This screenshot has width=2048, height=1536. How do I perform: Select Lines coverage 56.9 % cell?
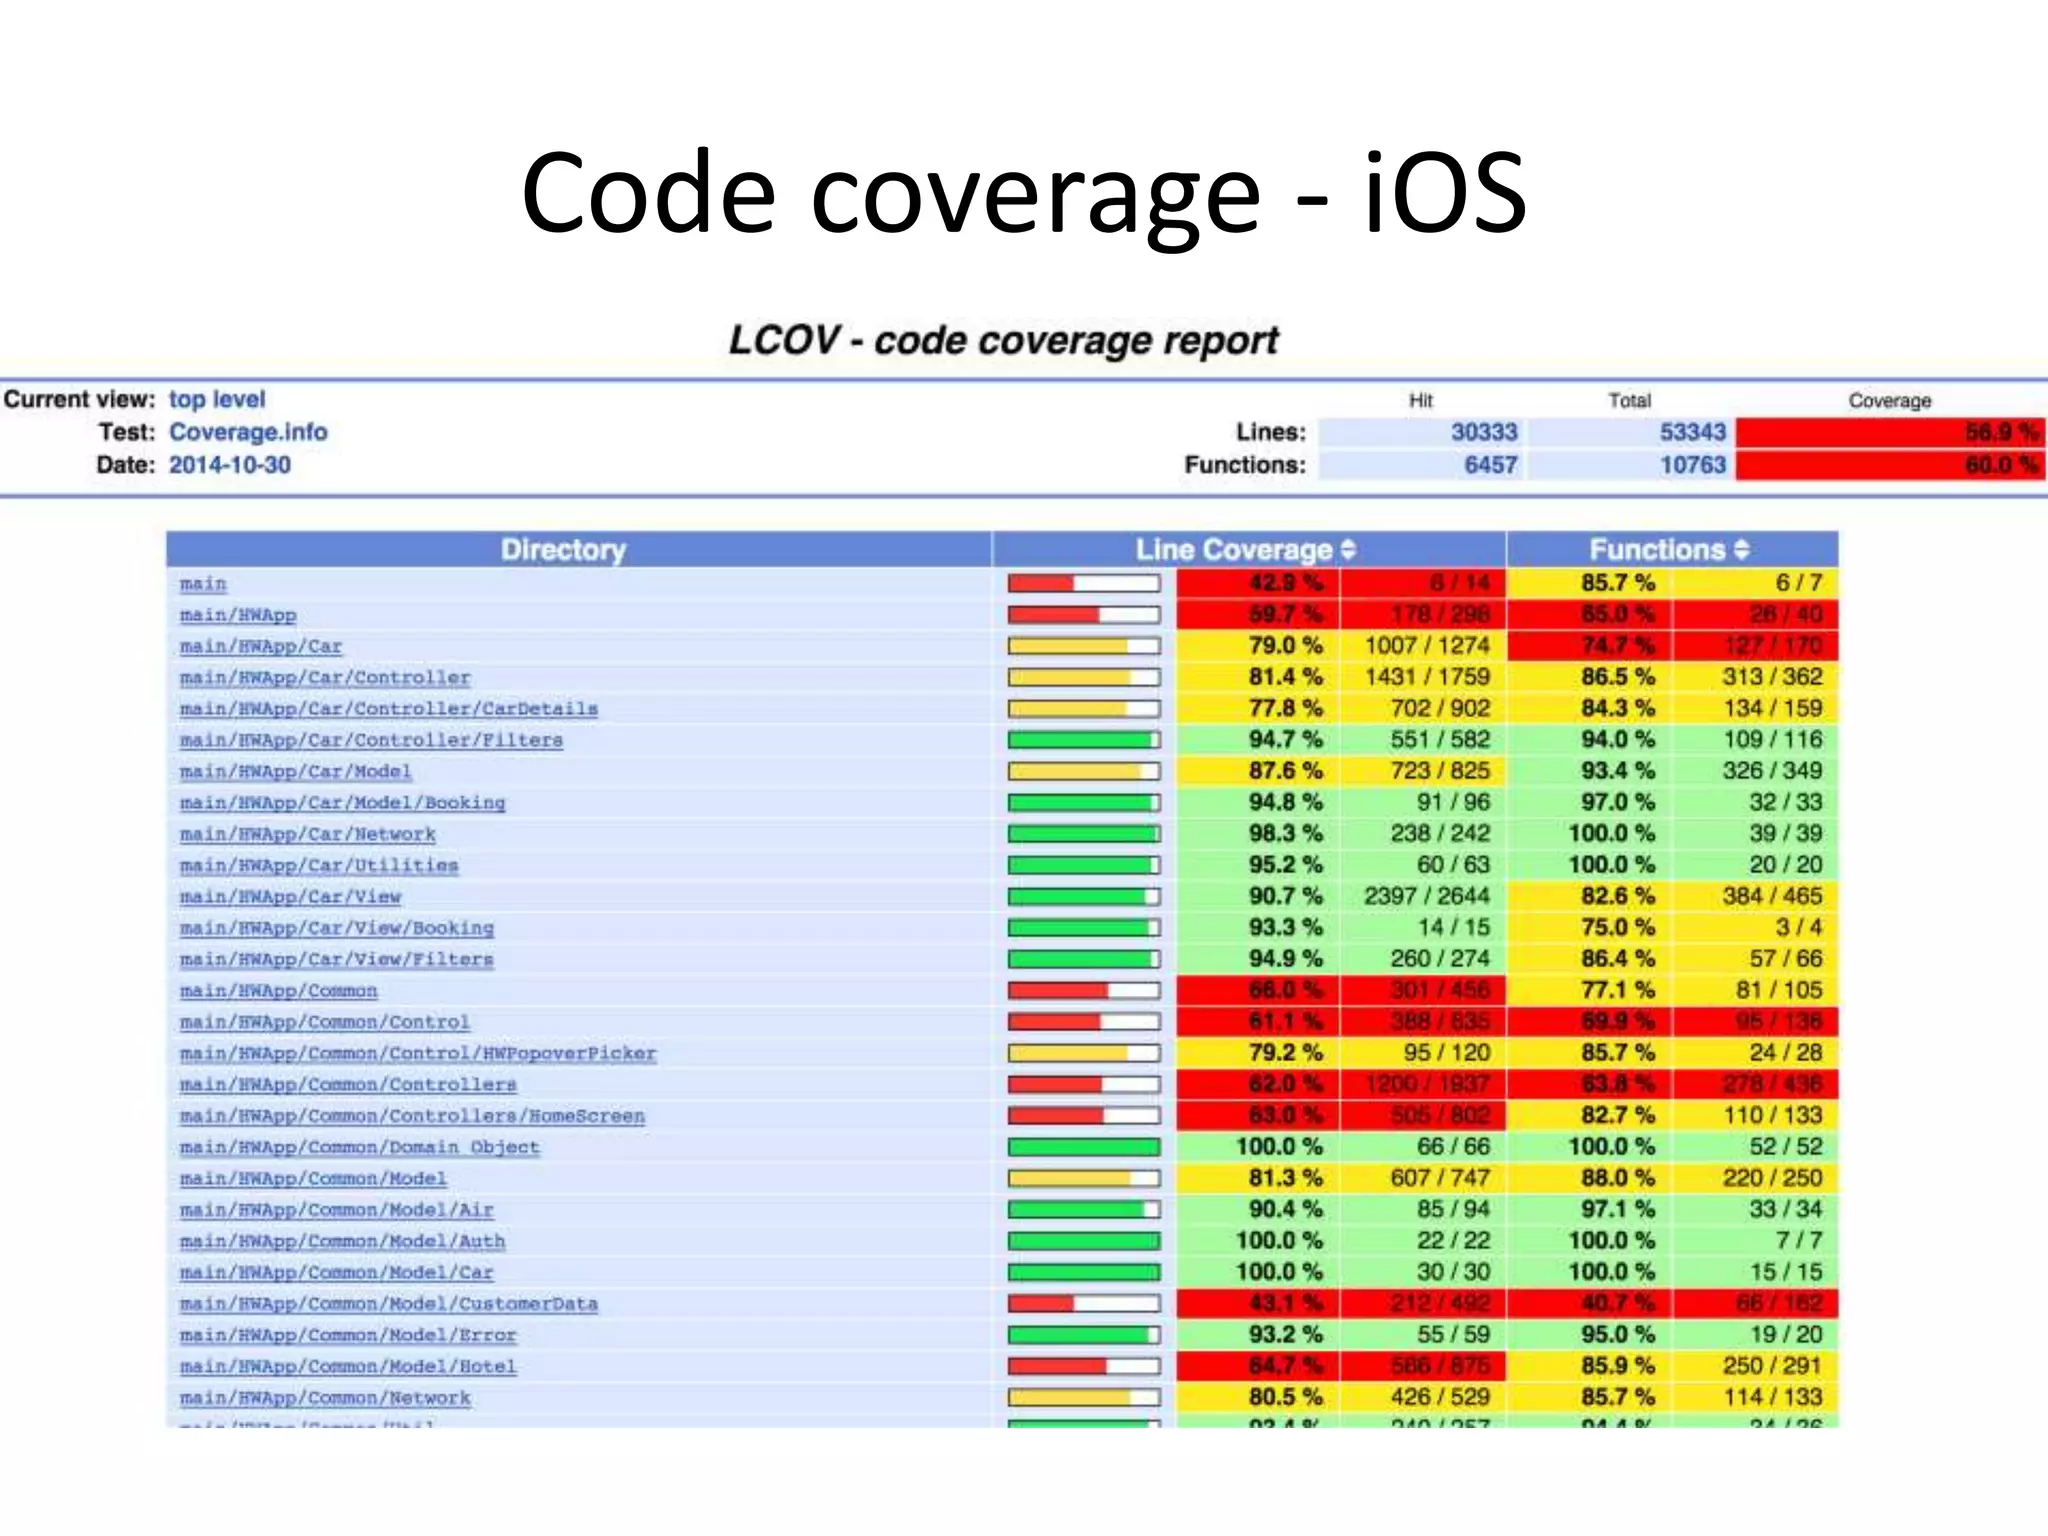tap(1890, 432)
